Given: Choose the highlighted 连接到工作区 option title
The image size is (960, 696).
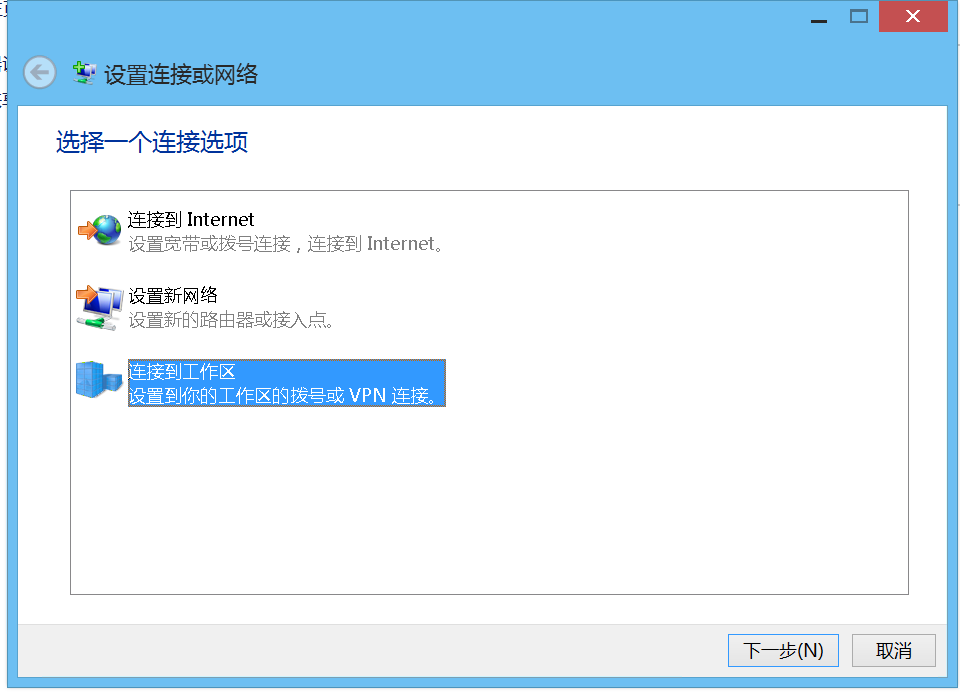Looking at the screenshot, I should coord(182,372).
